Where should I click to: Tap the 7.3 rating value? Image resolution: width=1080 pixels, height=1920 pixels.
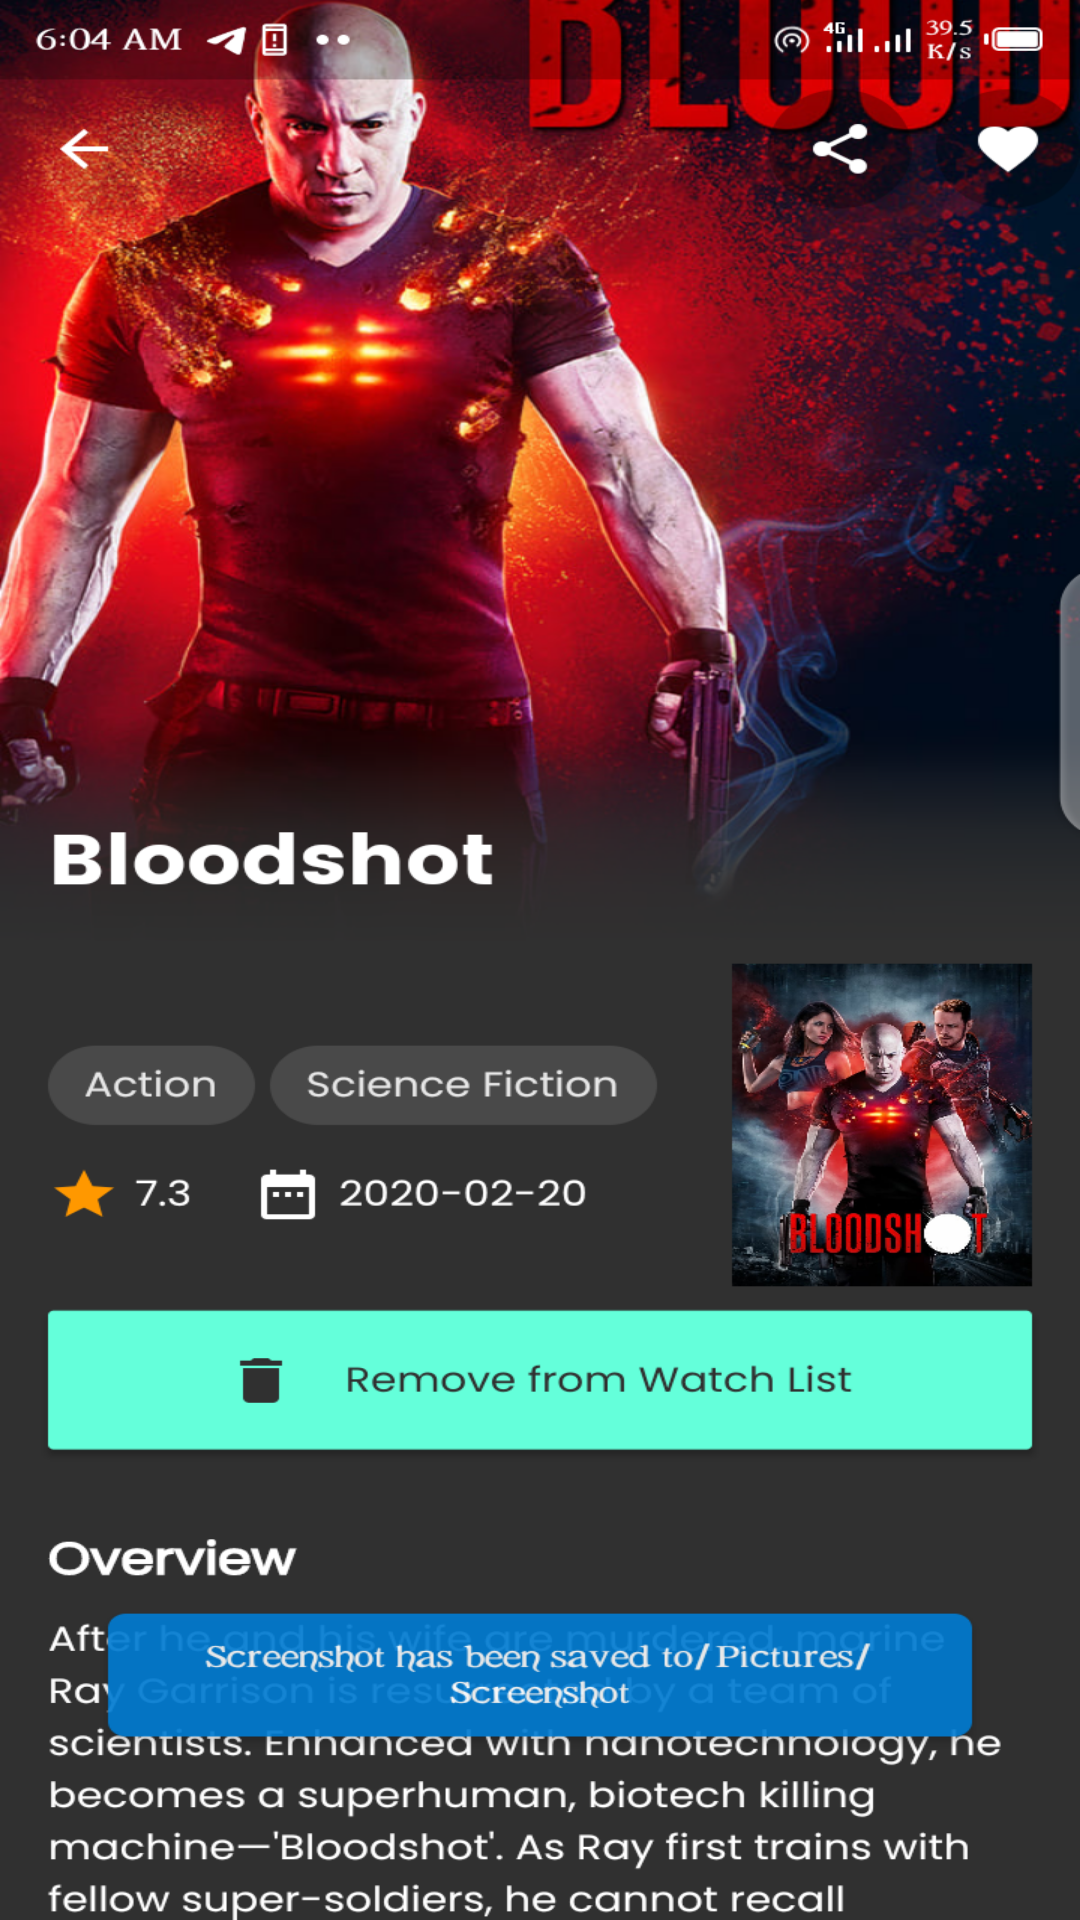click(163, 1193)
